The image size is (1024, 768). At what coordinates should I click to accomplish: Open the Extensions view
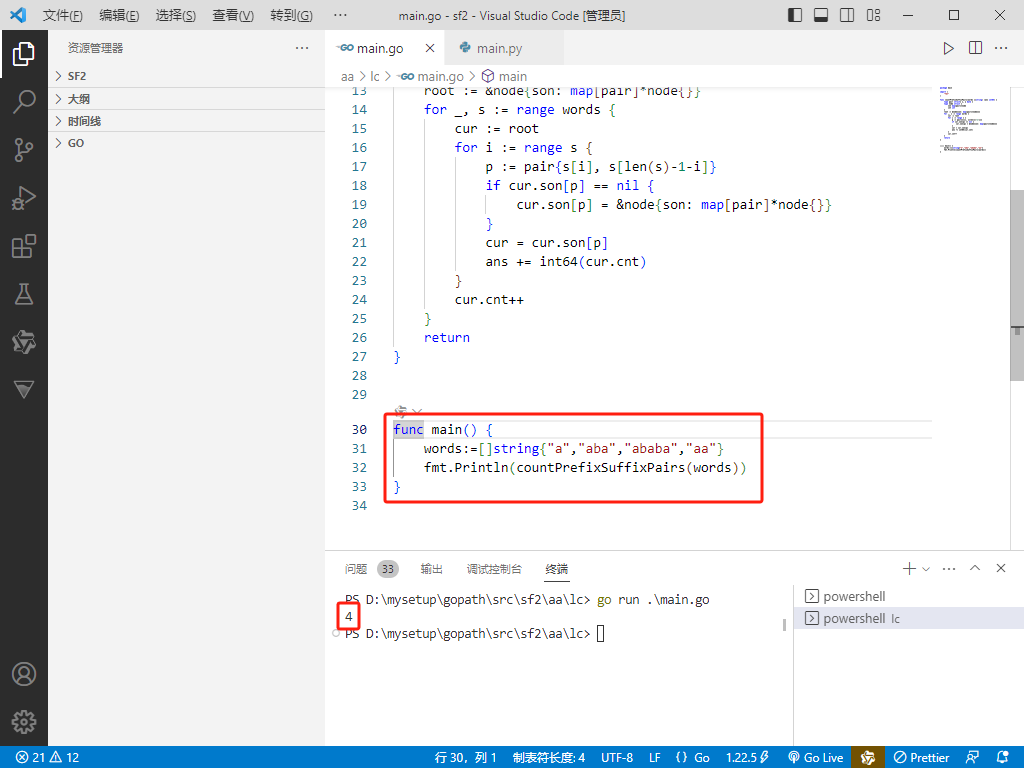pos(24,246)
